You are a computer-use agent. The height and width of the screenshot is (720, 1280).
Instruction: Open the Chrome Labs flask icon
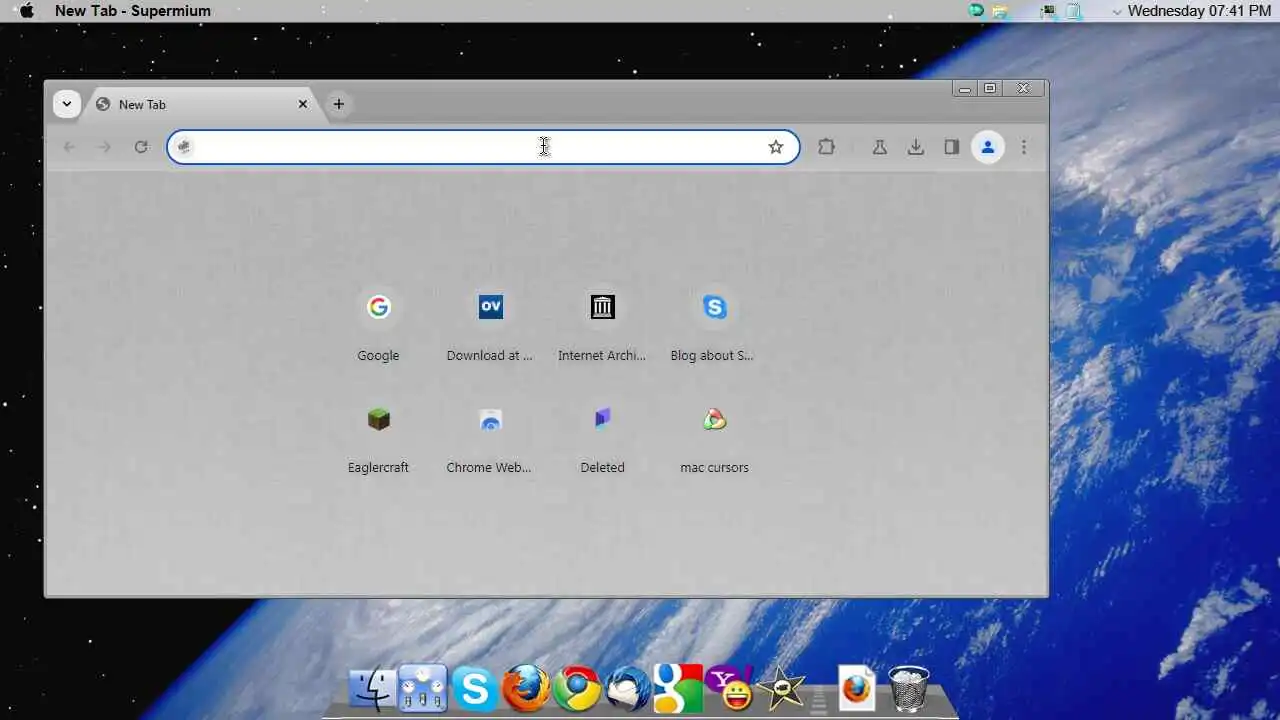pyautogui.click(x=880, y=147)
